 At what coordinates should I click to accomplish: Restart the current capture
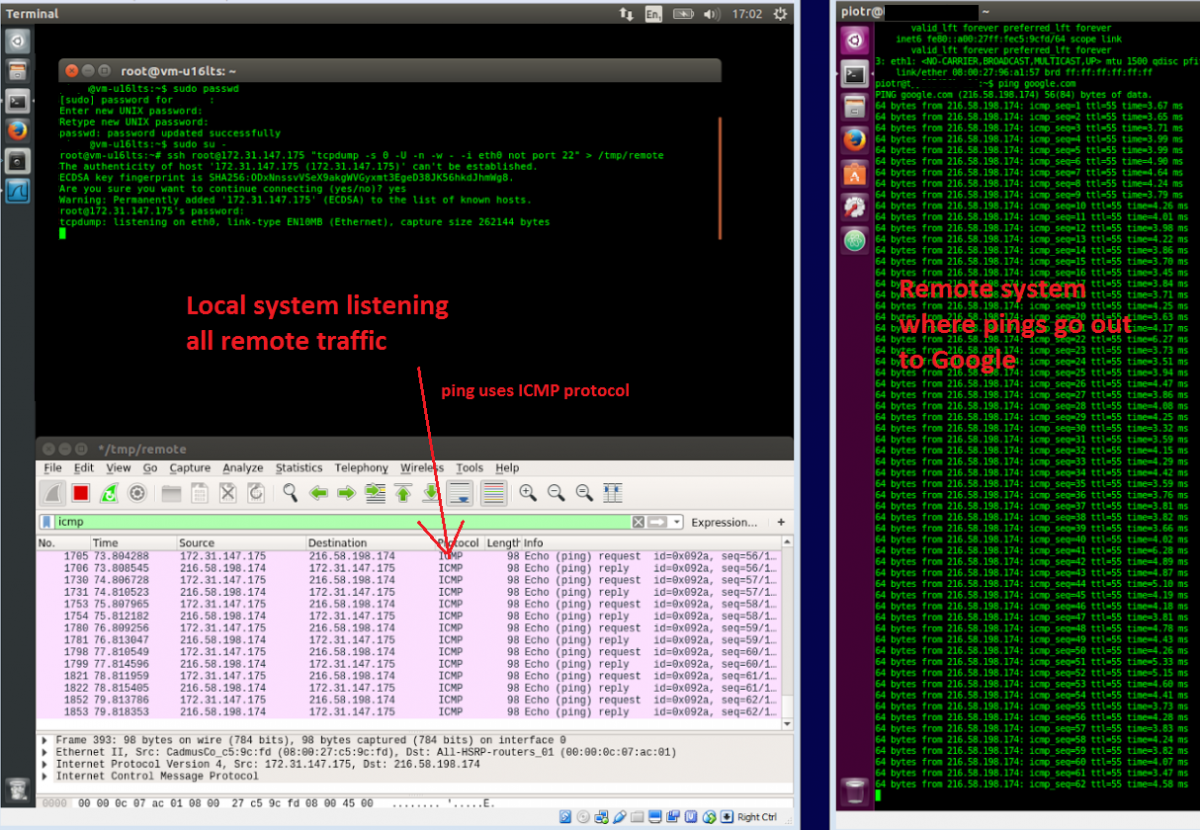[x=110, y=492]
